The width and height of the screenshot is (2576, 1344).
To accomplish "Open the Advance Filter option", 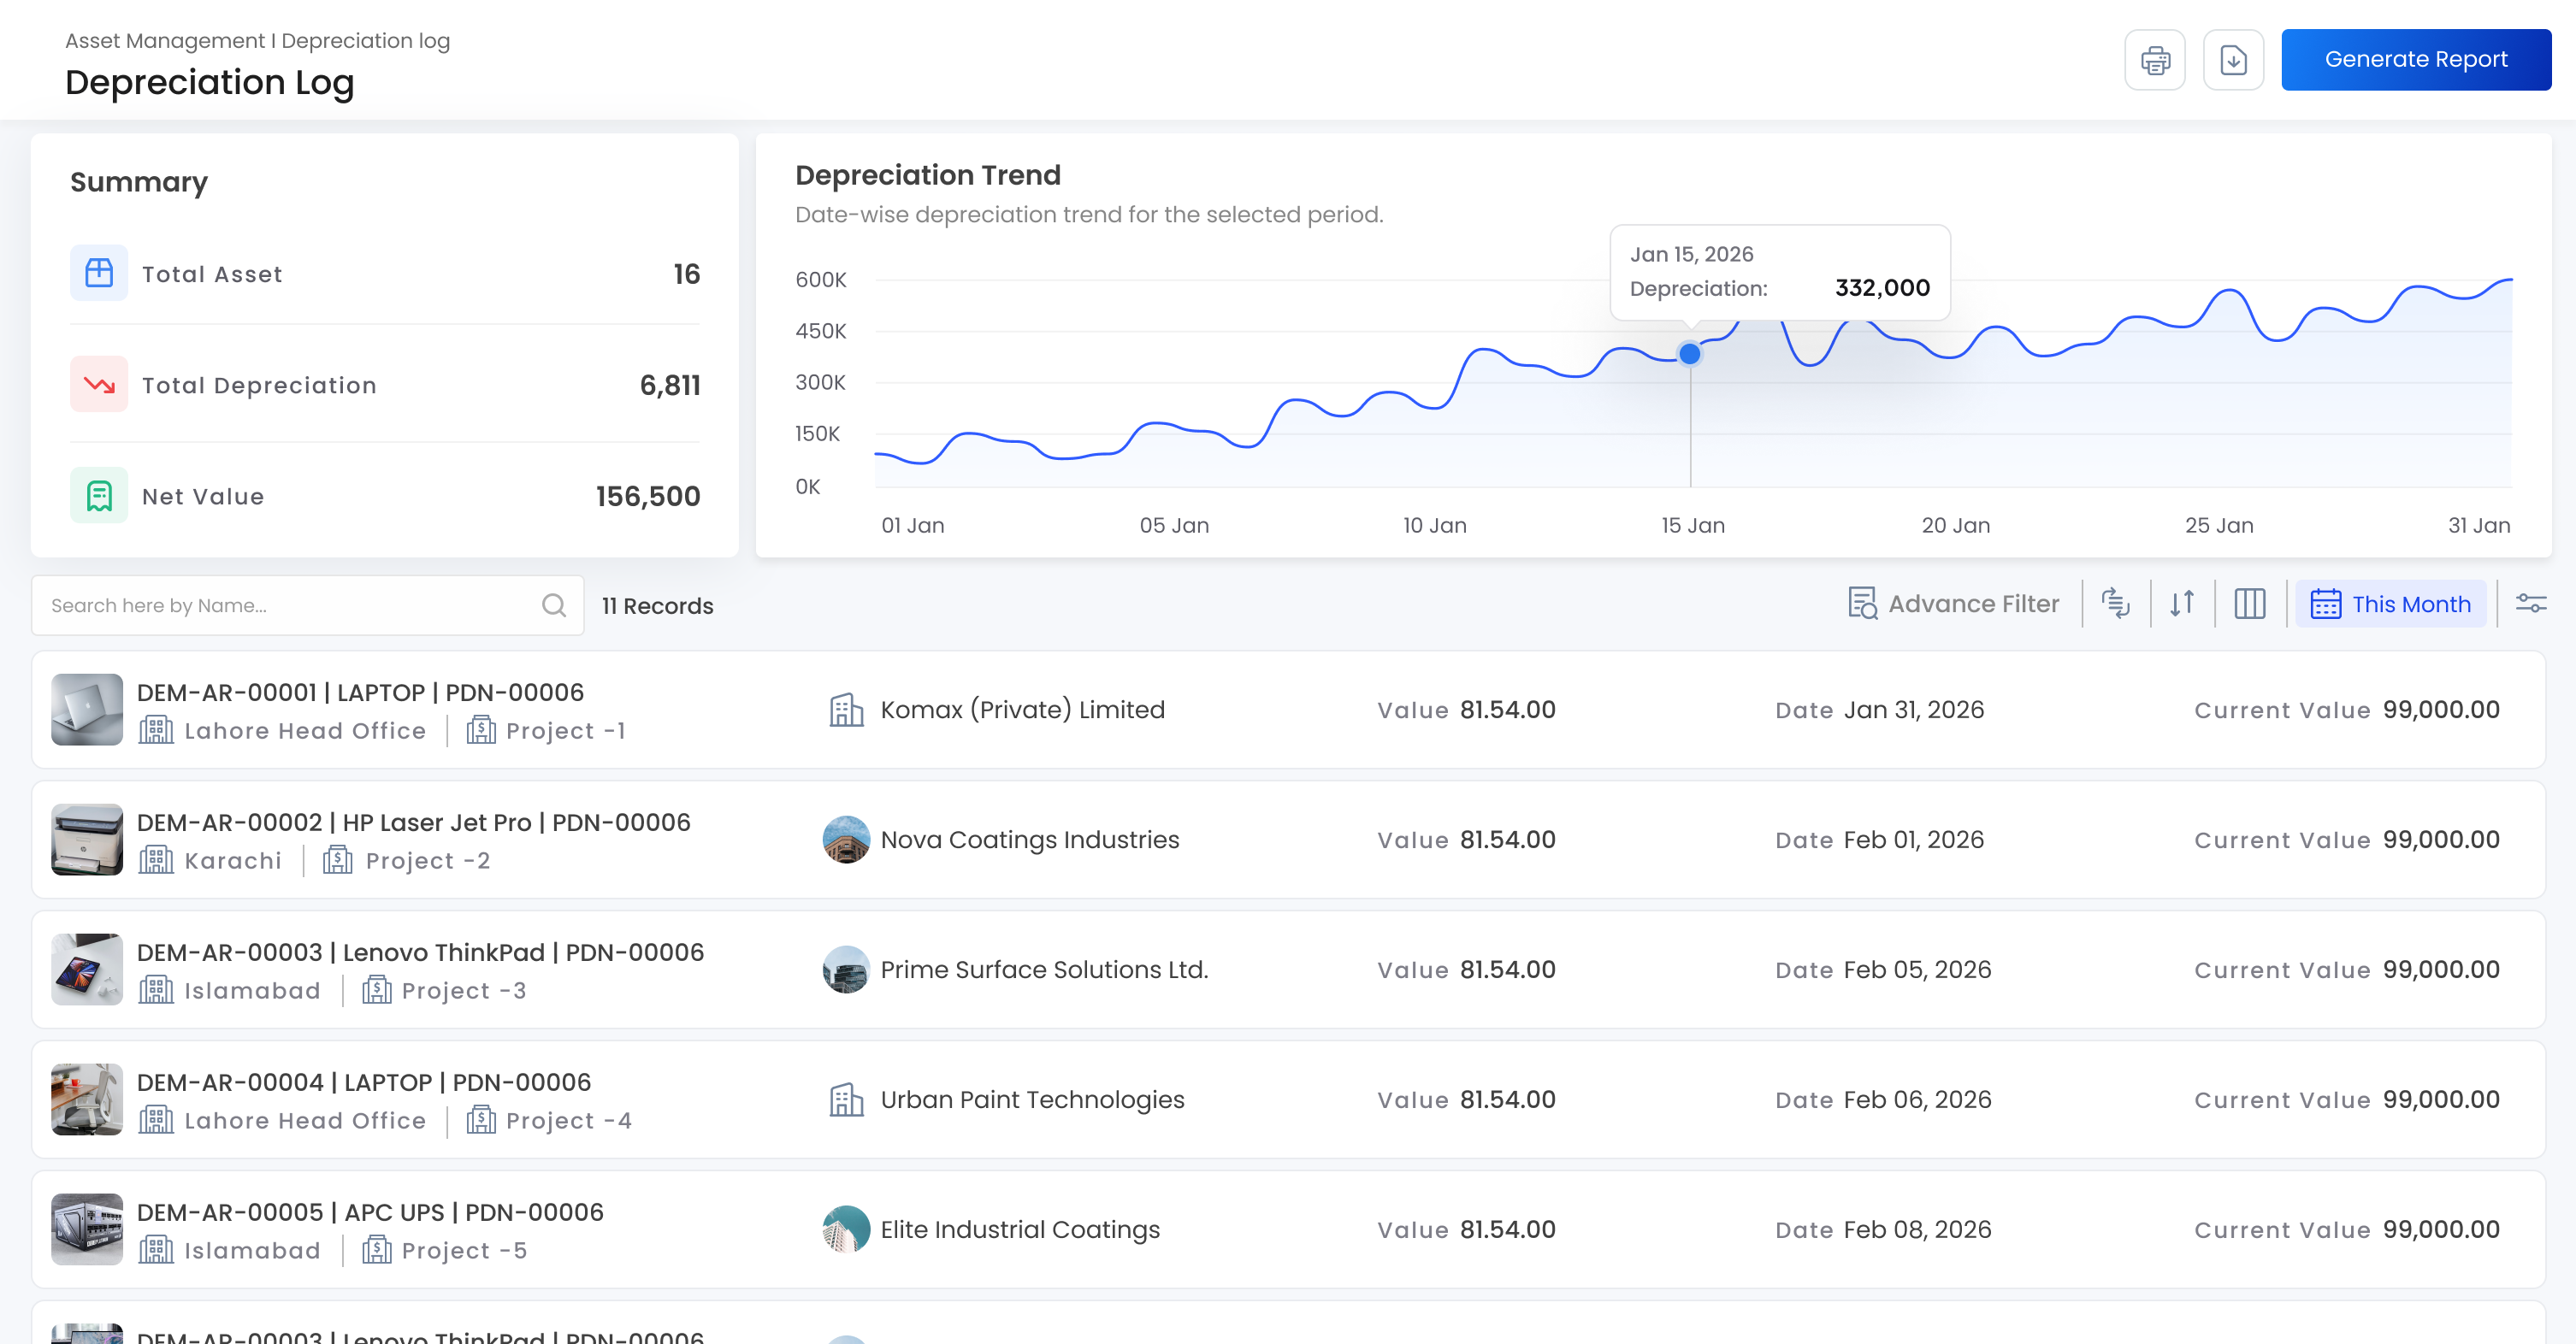I will (1953, 604).
